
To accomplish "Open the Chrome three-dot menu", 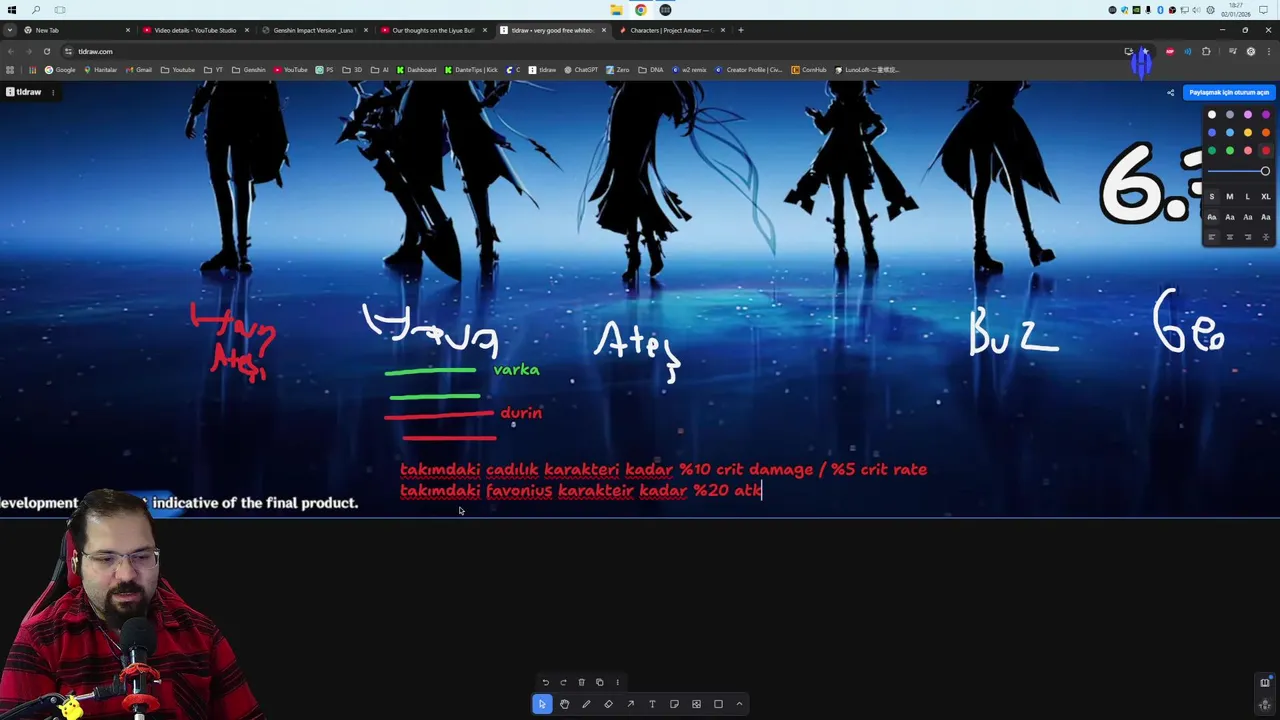I will click(x=1268, y=51).
